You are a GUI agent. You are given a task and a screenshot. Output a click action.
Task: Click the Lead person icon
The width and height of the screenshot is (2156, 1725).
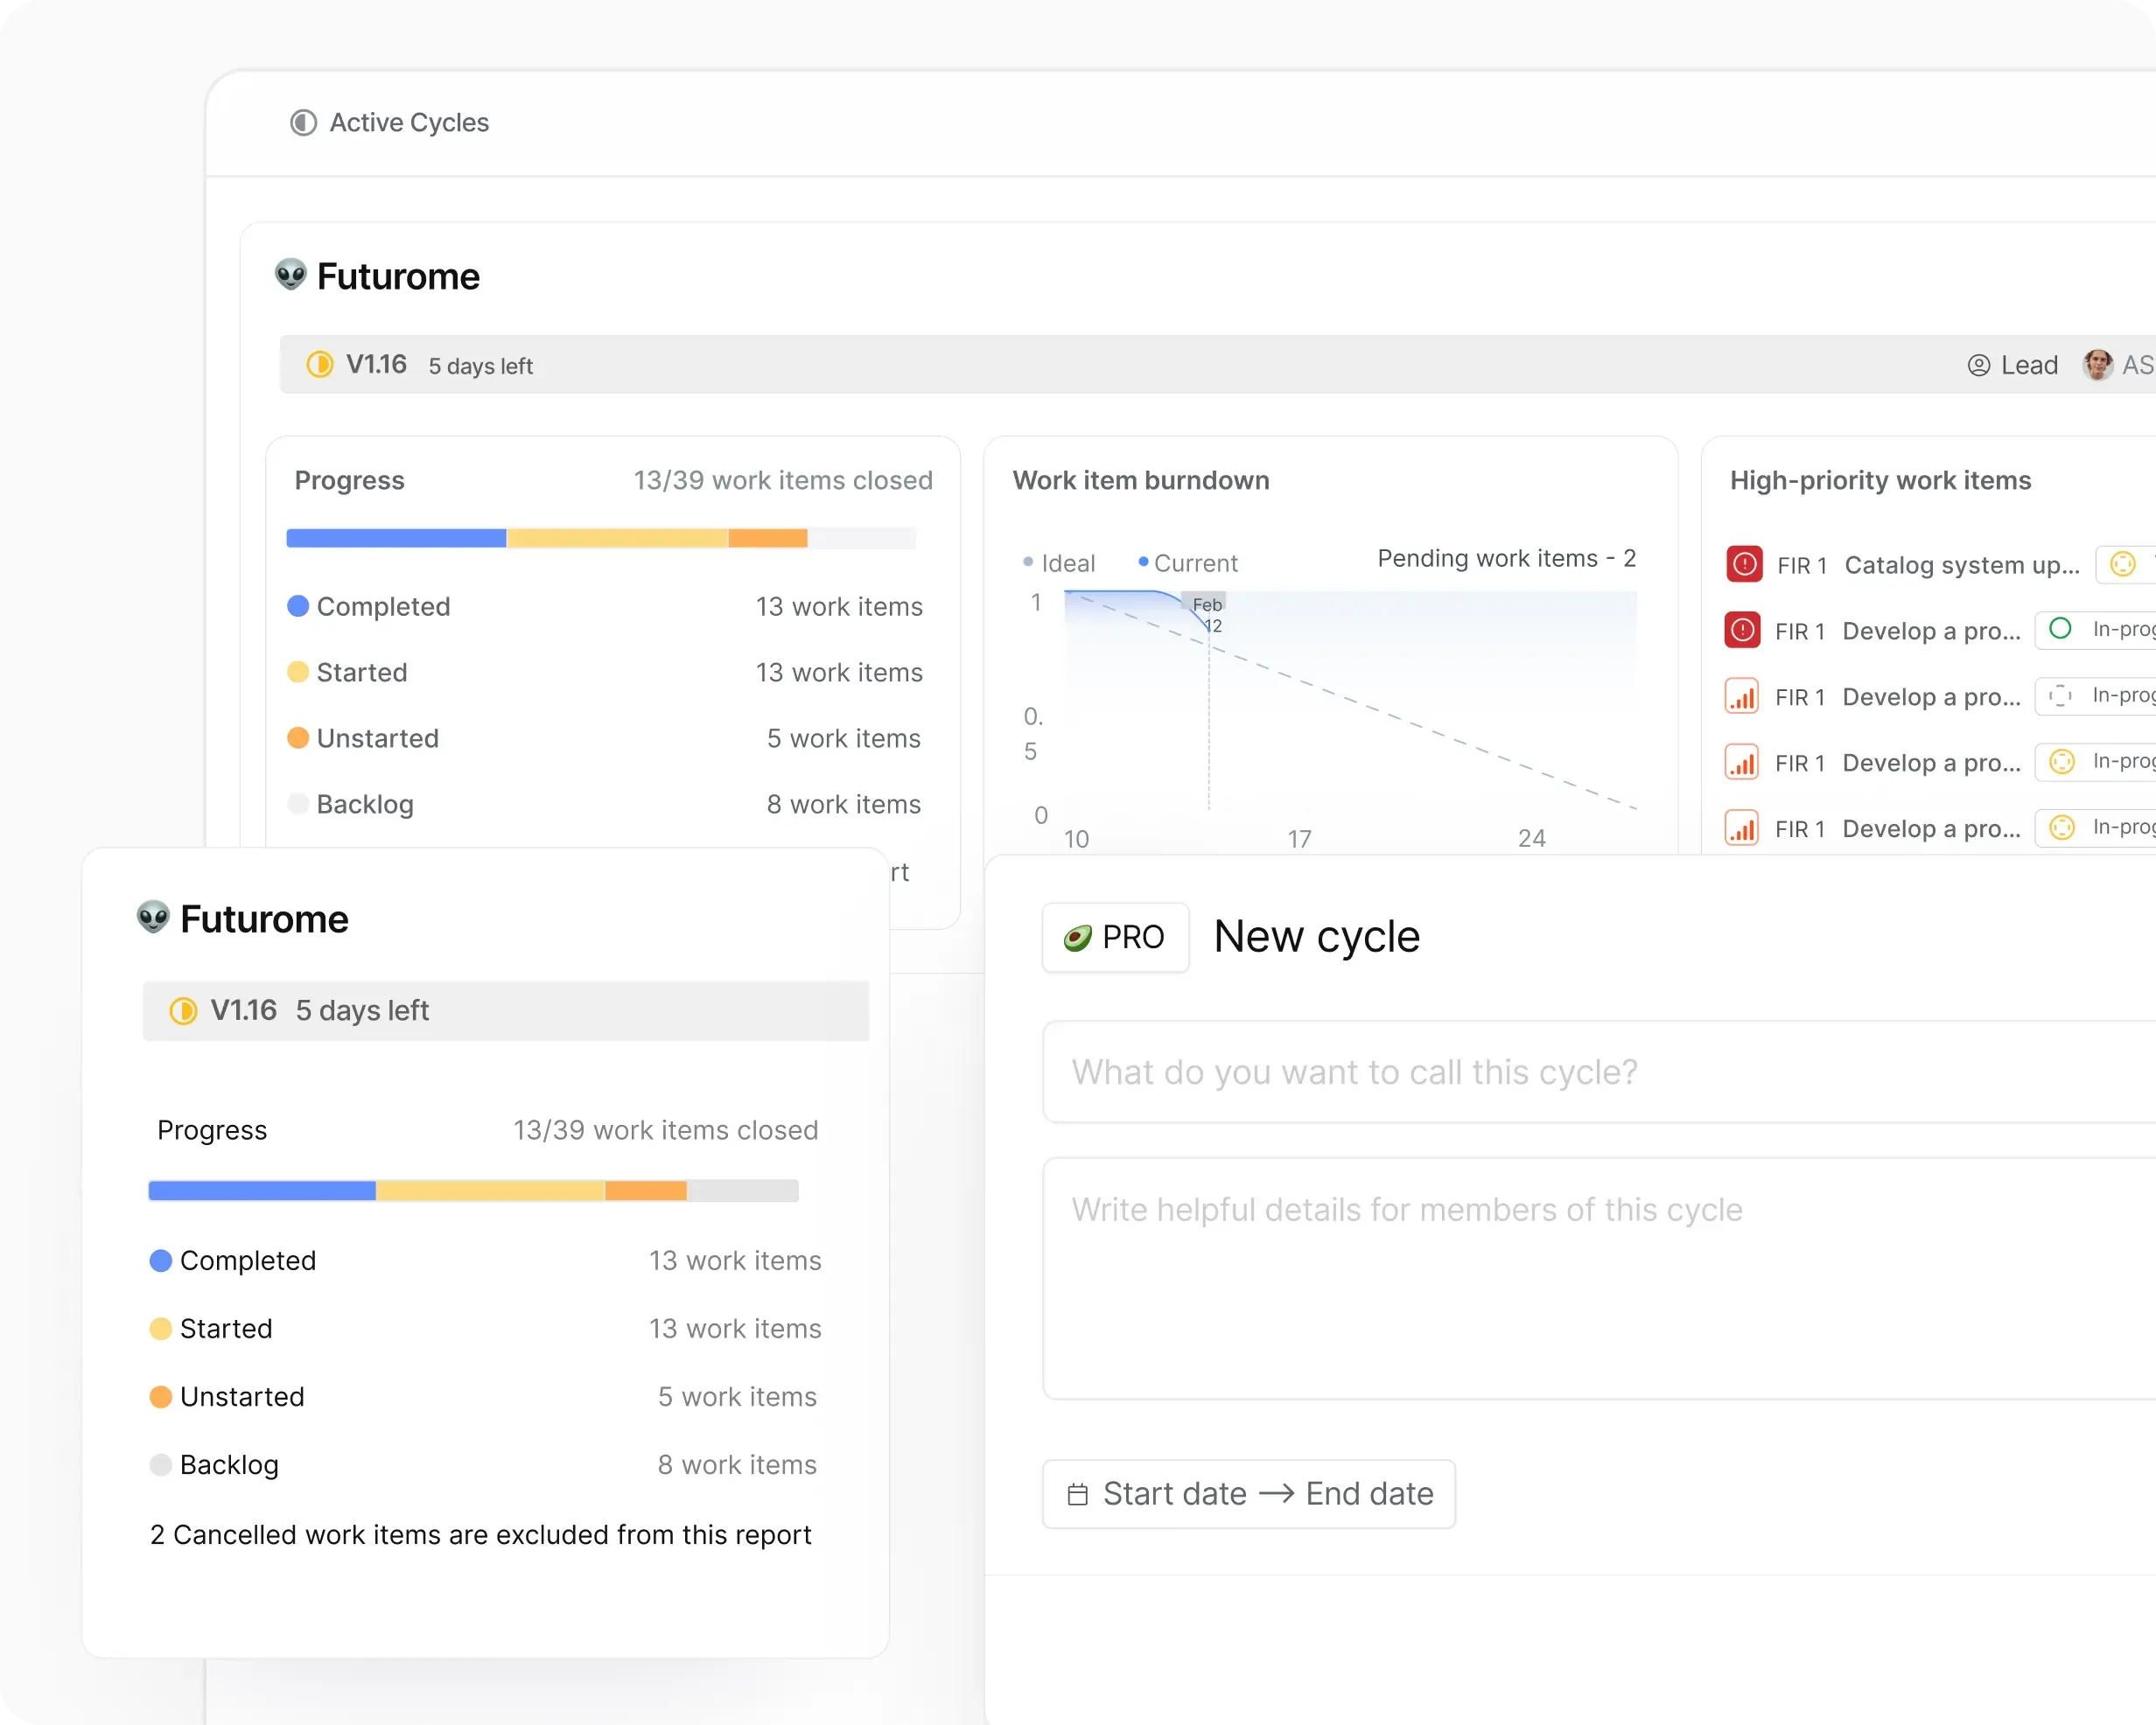pos(1978,365)
